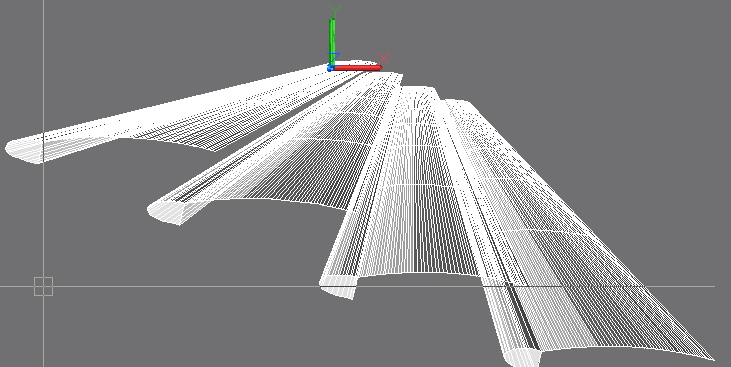Select the leftmost blade's rounded tip cap
The width and height of the screenshot is (731, 367).
[23, 150]
